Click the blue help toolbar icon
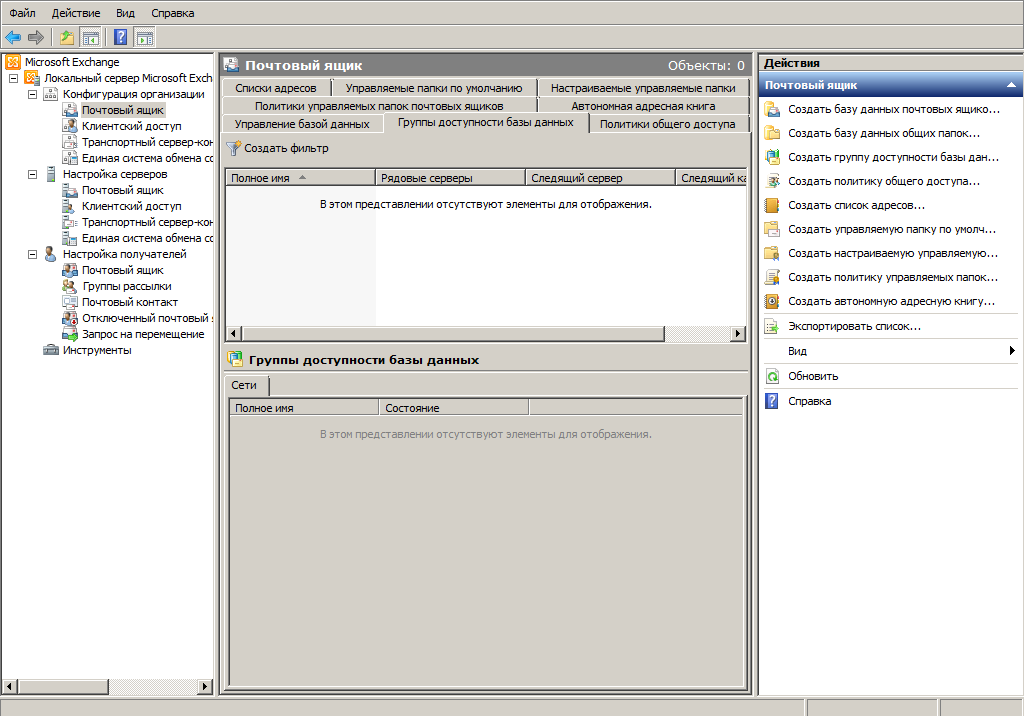 click(121, 37)
